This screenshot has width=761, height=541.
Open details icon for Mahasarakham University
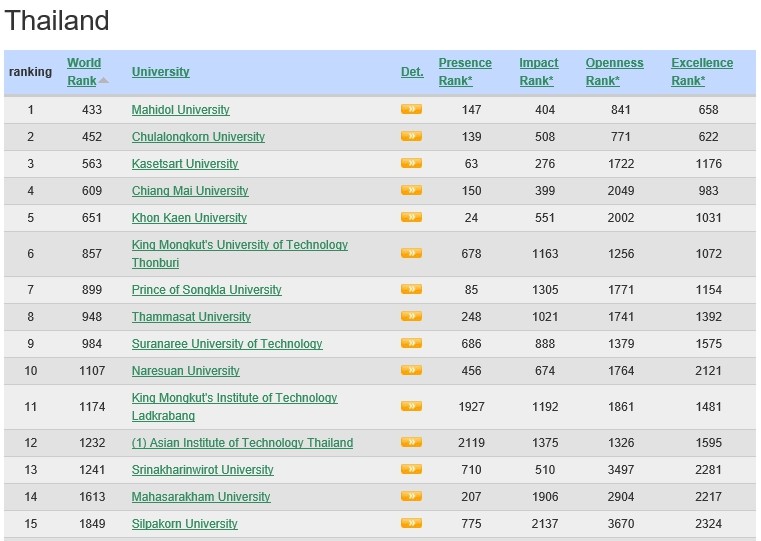click(x=411, y=496)
